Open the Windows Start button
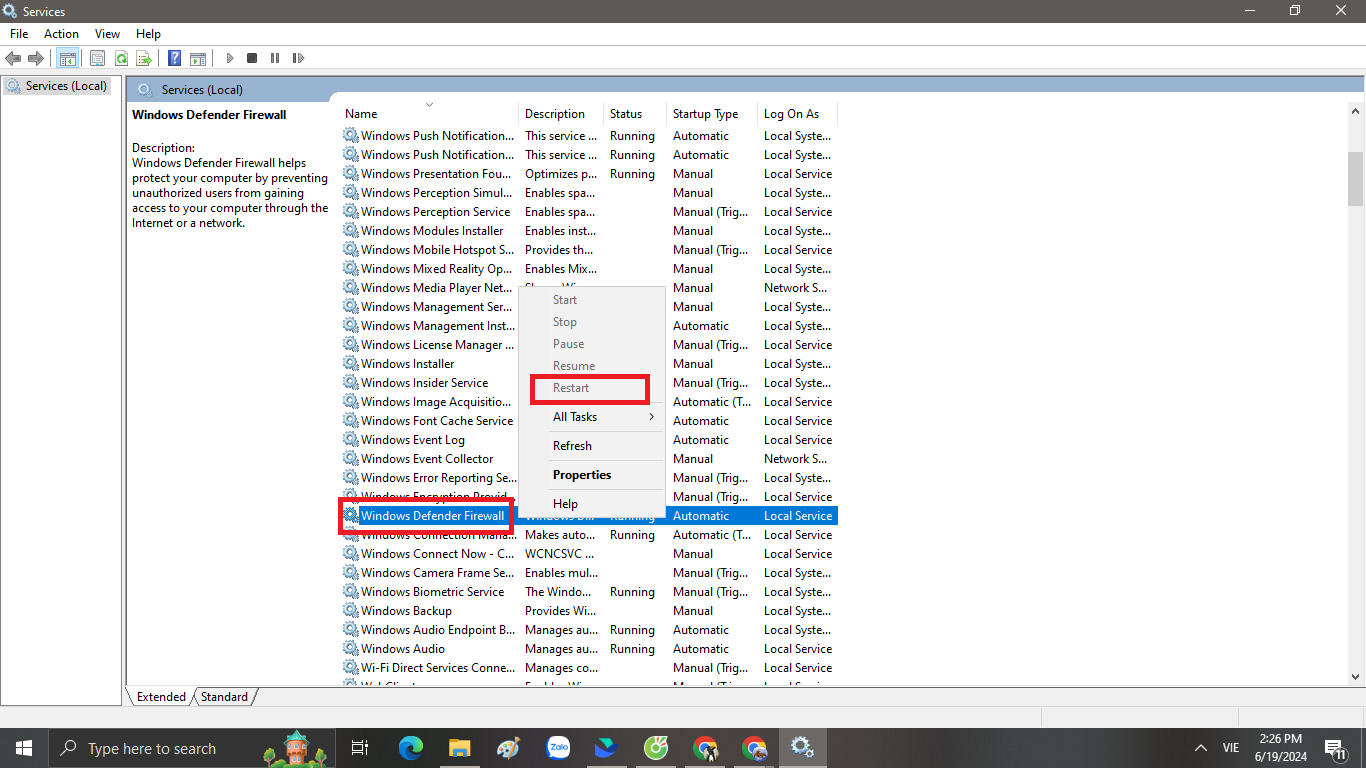Image resolution: width=1366 pixels, height=768 pixels. pyautogui.click(x=23, y=748)
